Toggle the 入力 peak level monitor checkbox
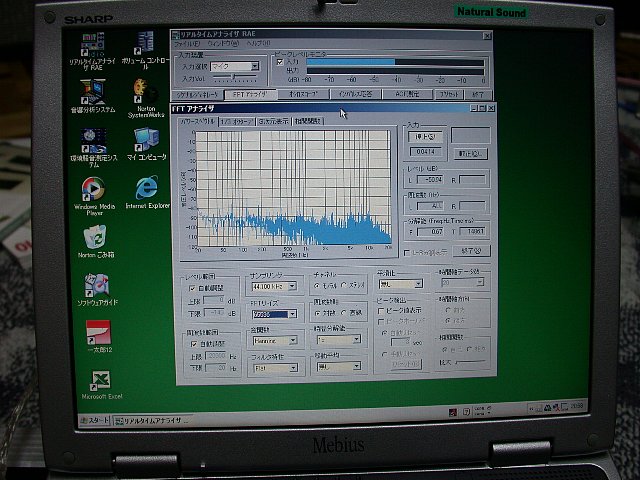Screen dimensions: 640x480 pyautogui.click(x=282, y=61)
